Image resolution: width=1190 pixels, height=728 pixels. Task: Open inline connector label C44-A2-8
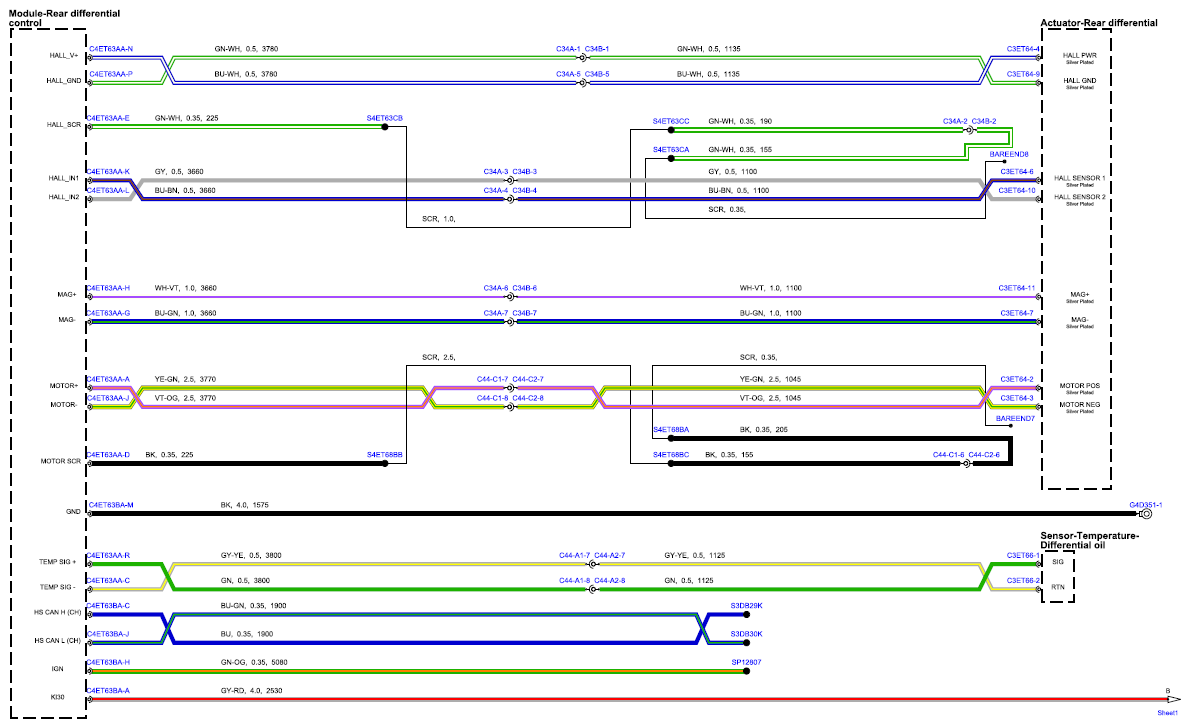click(x=609, y=580)
